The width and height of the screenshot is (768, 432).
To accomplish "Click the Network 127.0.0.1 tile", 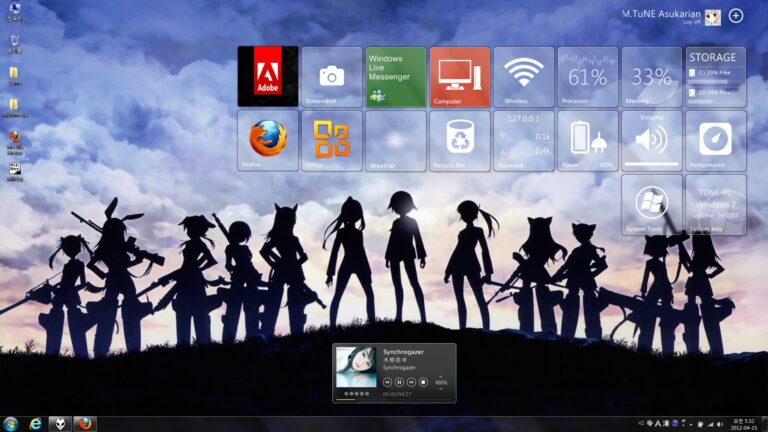I will 524,141.
